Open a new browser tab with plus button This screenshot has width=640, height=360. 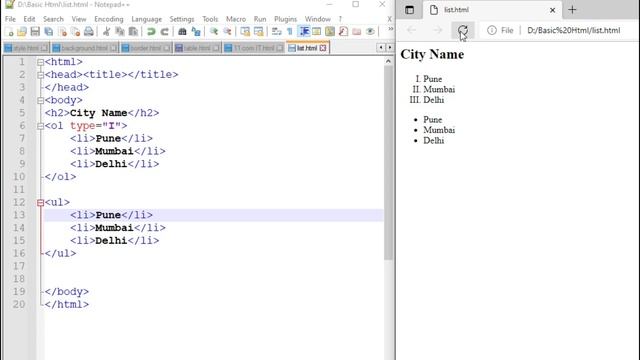(x=572, y=10)
